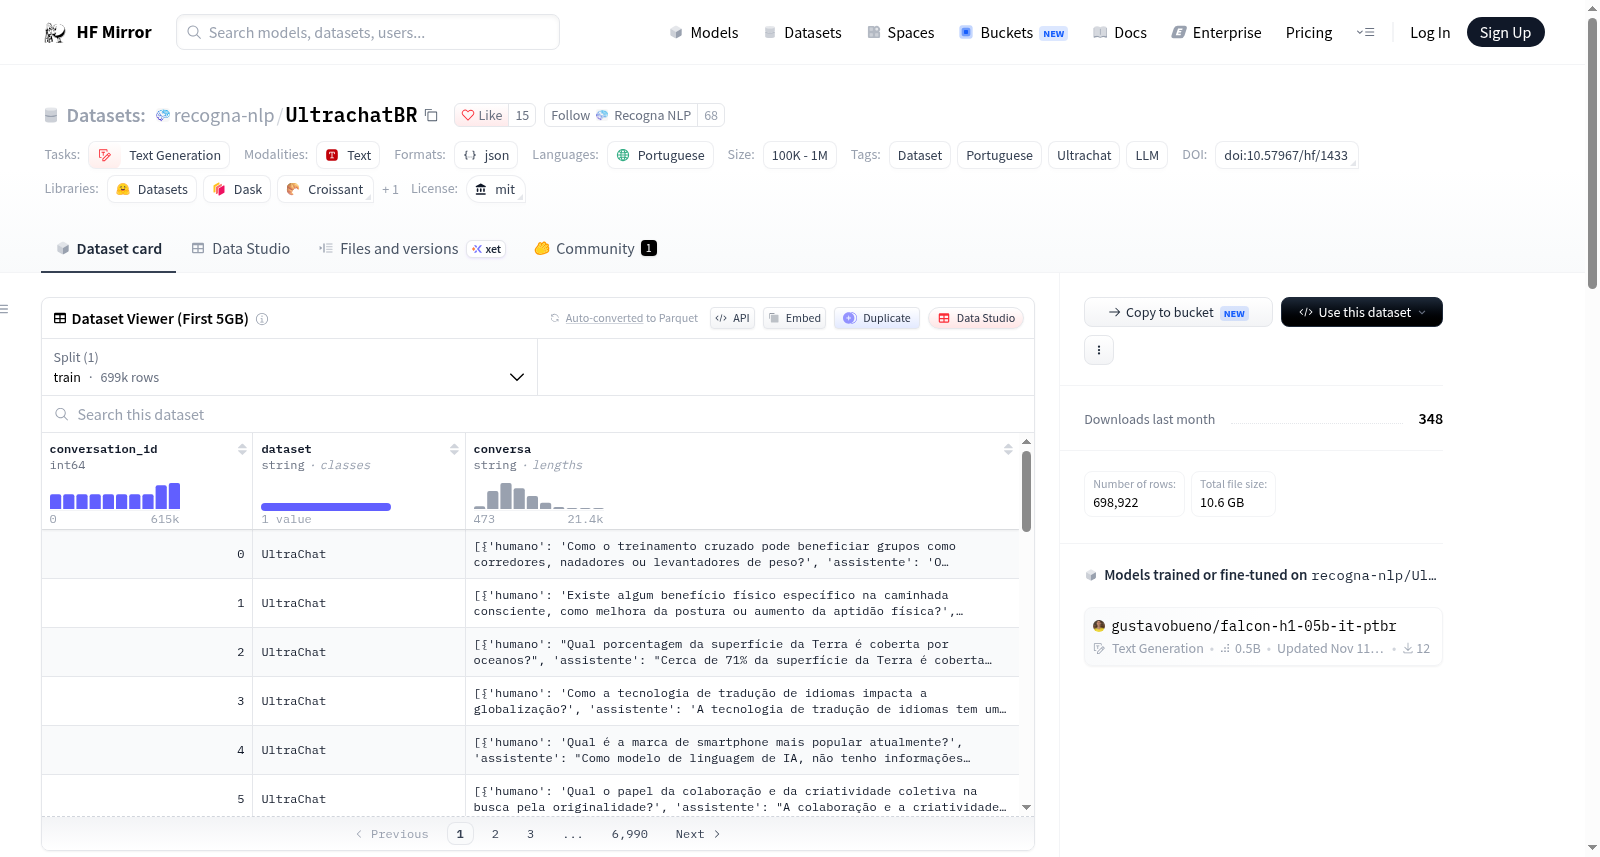The width and height of the screenshot is (1600, 857).
Task: Copy the dataset name with copy icon
Action: click(x=431, y=115)
